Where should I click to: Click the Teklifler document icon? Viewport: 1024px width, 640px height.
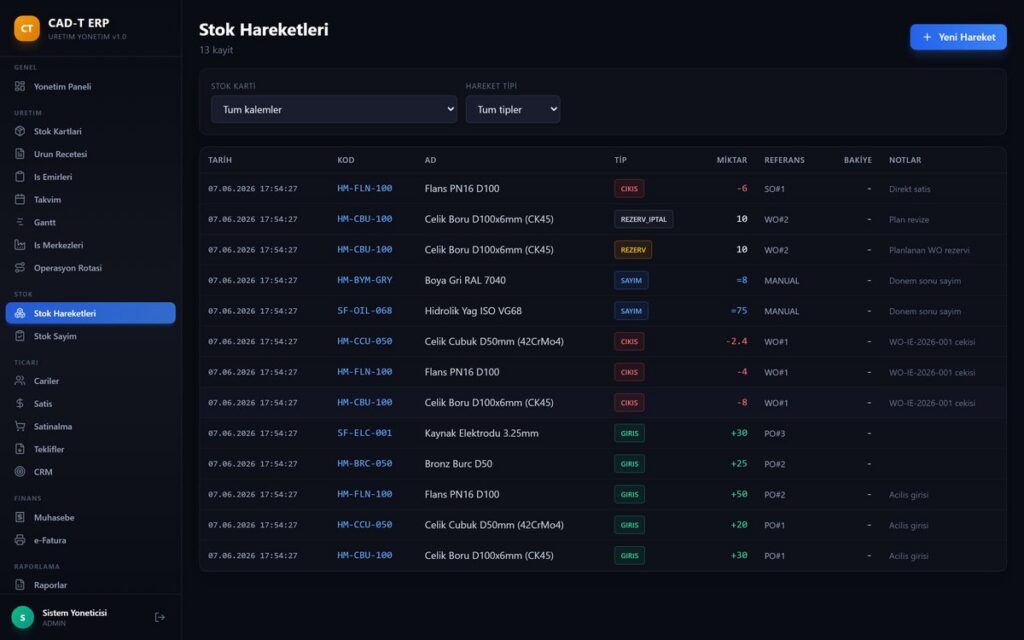click(x=20, y=449)
